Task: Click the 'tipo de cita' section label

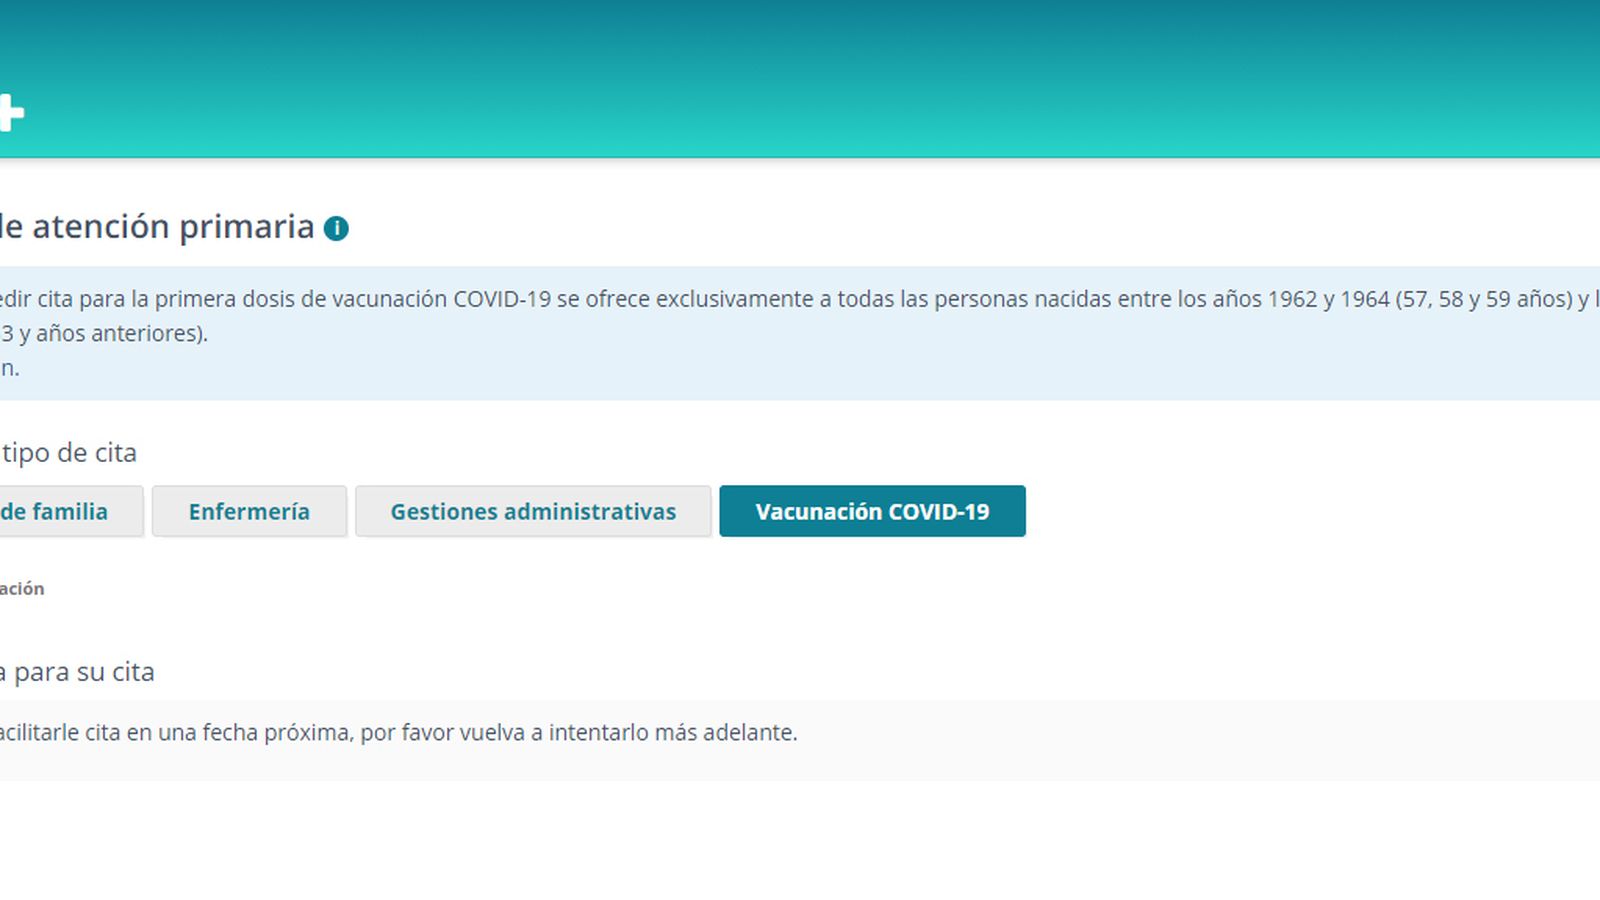Action: click(x=70, y=452)
